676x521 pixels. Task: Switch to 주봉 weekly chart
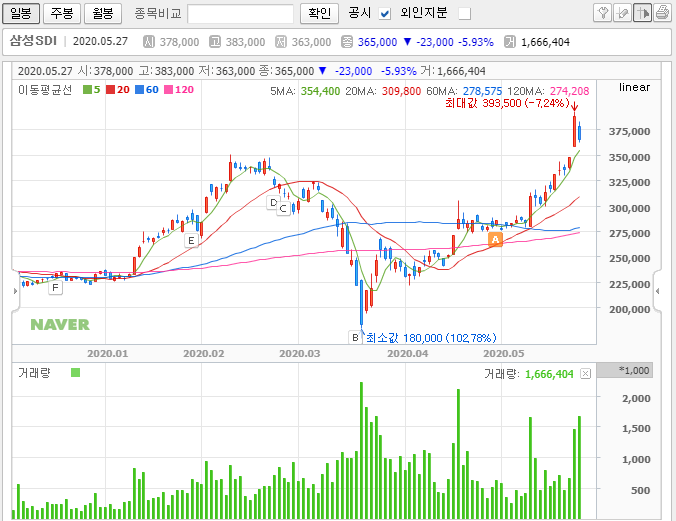coord(62,13)
